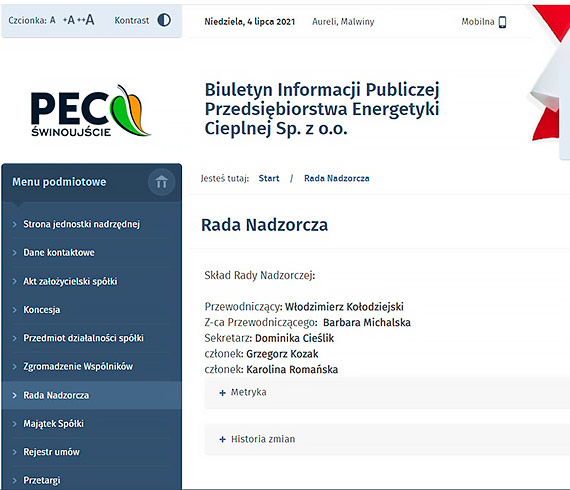Click the name Grzegorz Kozak
This screenshot has width=570, height=490.
point(282,354)
